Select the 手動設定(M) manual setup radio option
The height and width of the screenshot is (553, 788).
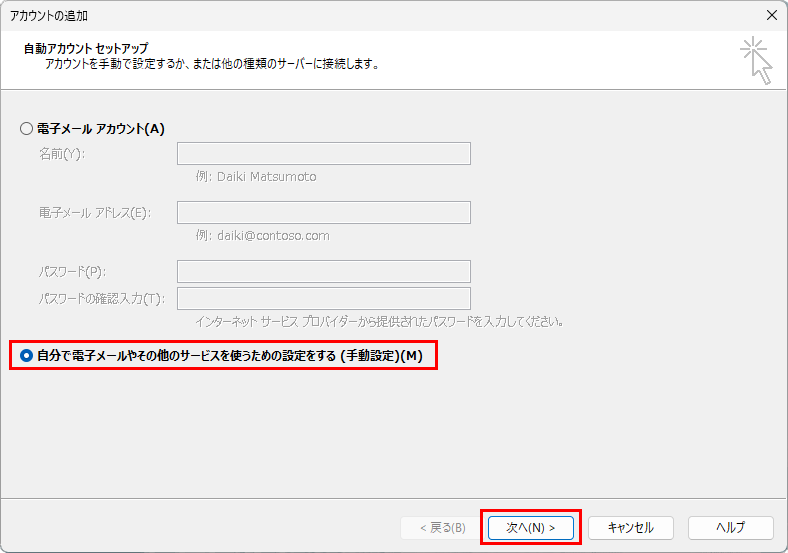pyautogui.click(x=27, y=356)
